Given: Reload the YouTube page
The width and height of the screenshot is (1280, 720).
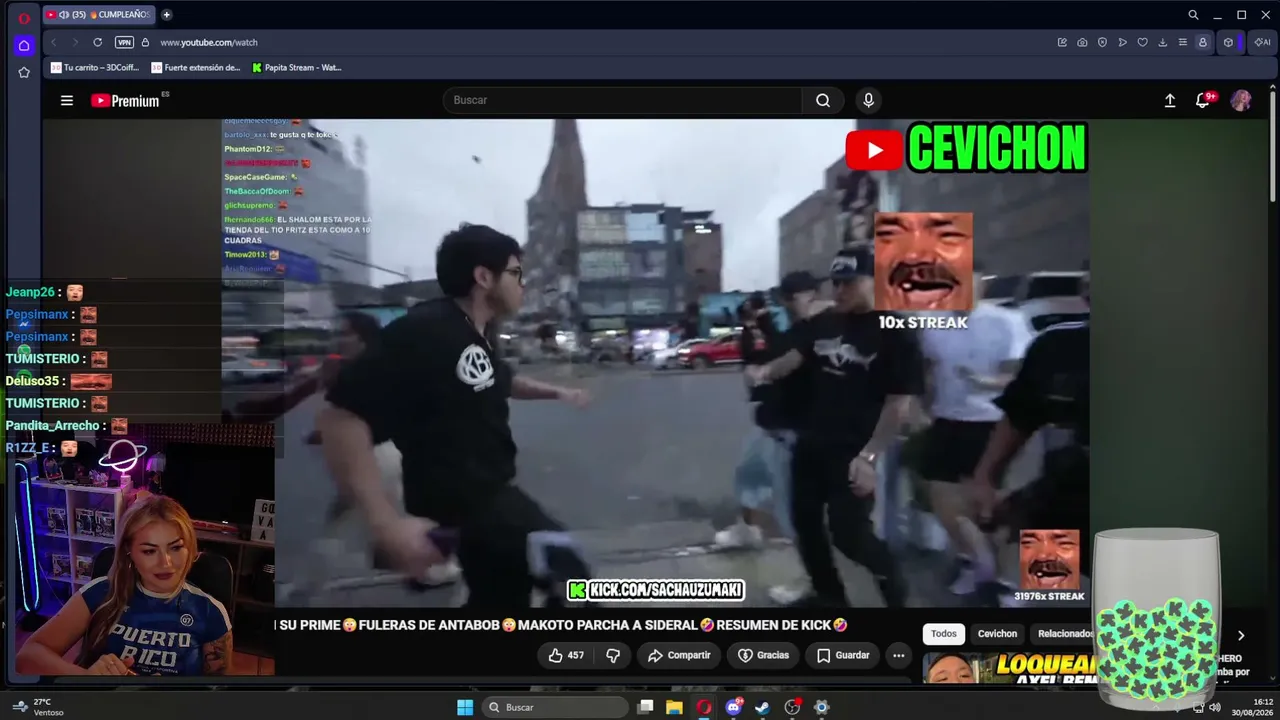Looking at the screenshot, I should (97, 42).
